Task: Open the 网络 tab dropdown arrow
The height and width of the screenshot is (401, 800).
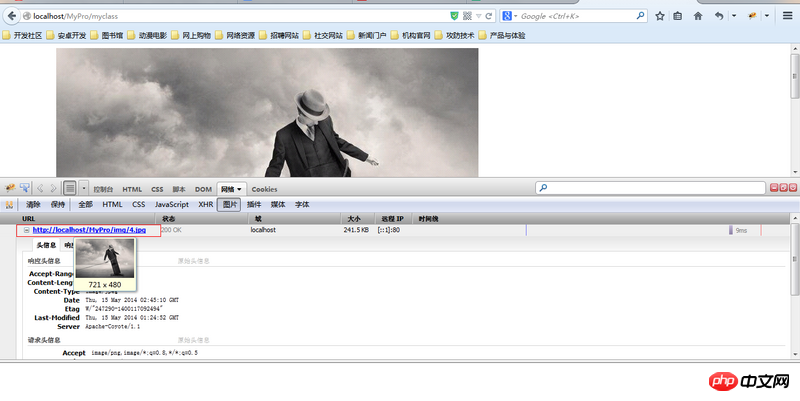Action: click(239, 189)
